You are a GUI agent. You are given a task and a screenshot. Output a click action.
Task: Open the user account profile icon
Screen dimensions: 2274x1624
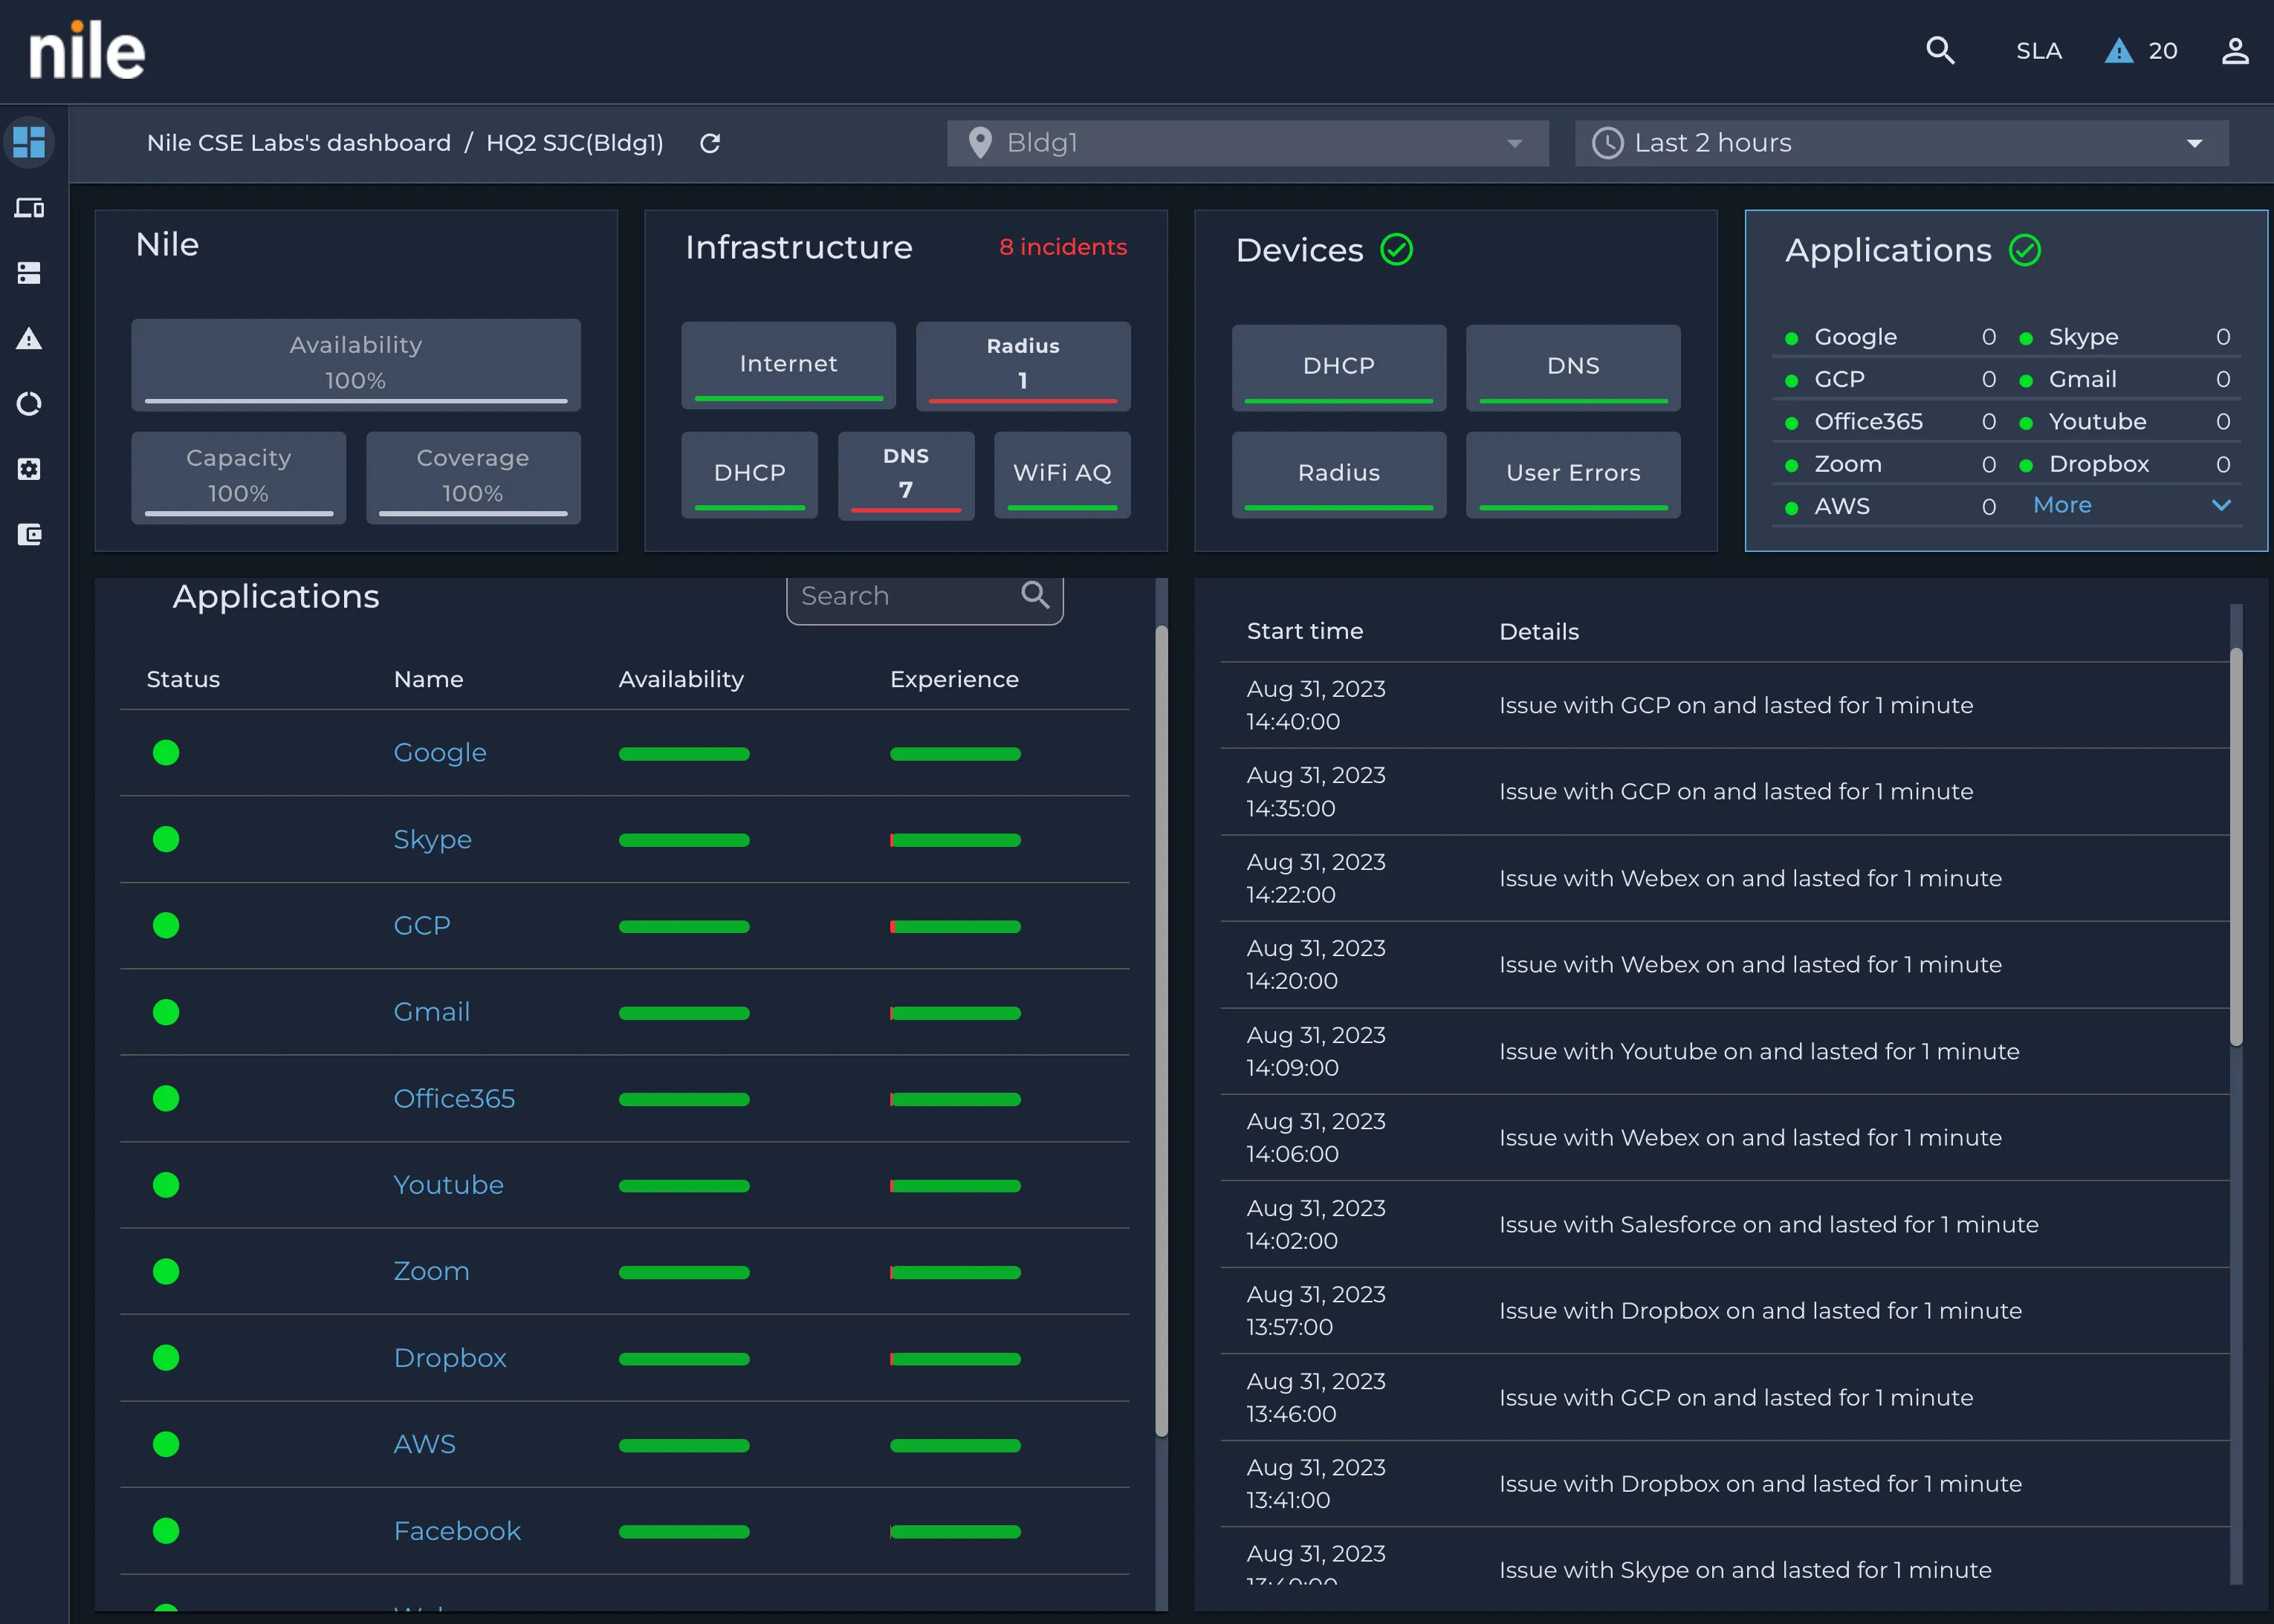[x=2235, y=51]
